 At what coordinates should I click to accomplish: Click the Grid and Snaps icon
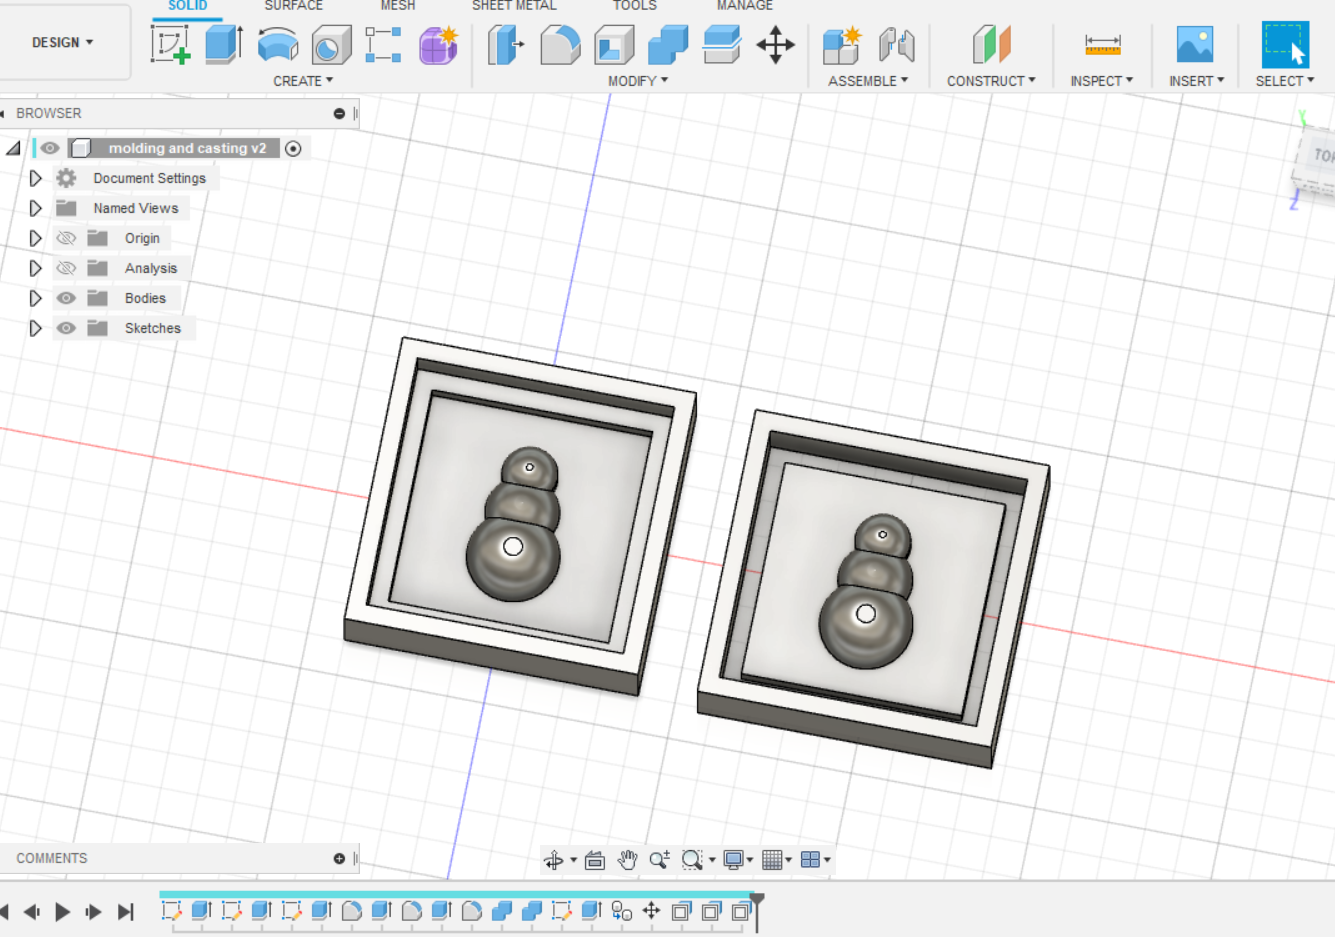pos(772,860)
